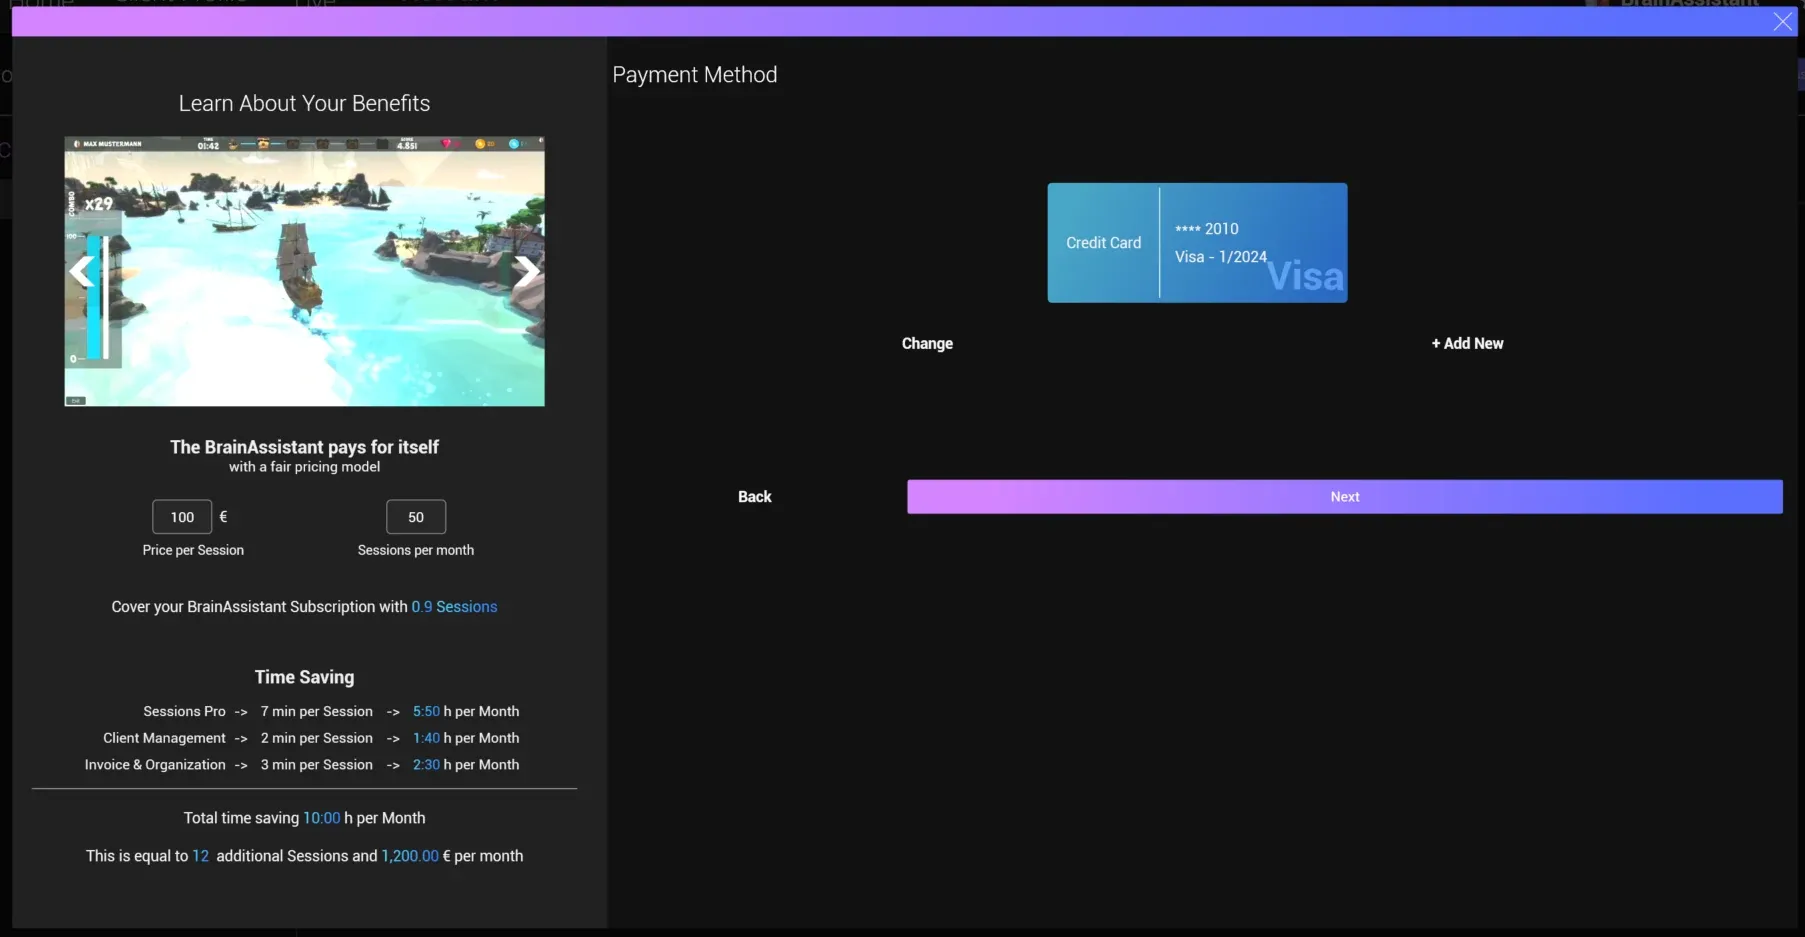The image size is (1805, 937).
Task: Click the Sessions per month input field
Action: (x=416, y=517)
